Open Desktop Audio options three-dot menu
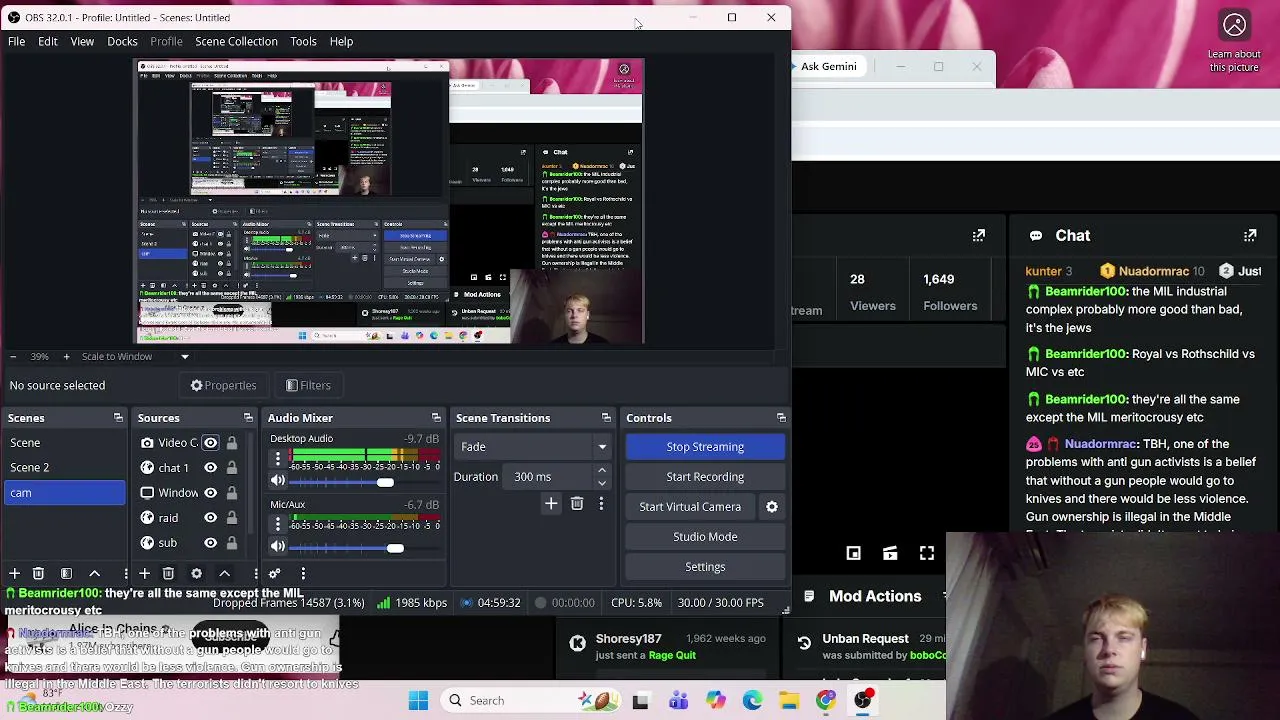1280x720 pixels. (x=278, y=460)
